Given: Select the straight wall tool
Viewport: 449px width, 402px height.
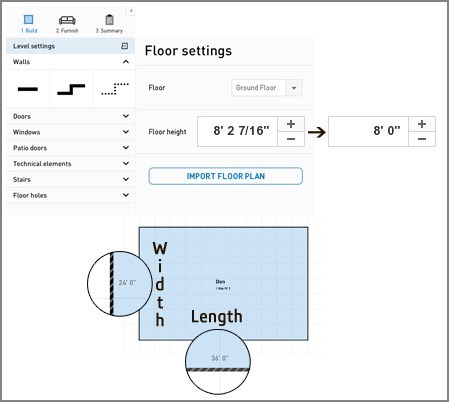Looking at the screenshot, I should point(28,89).
